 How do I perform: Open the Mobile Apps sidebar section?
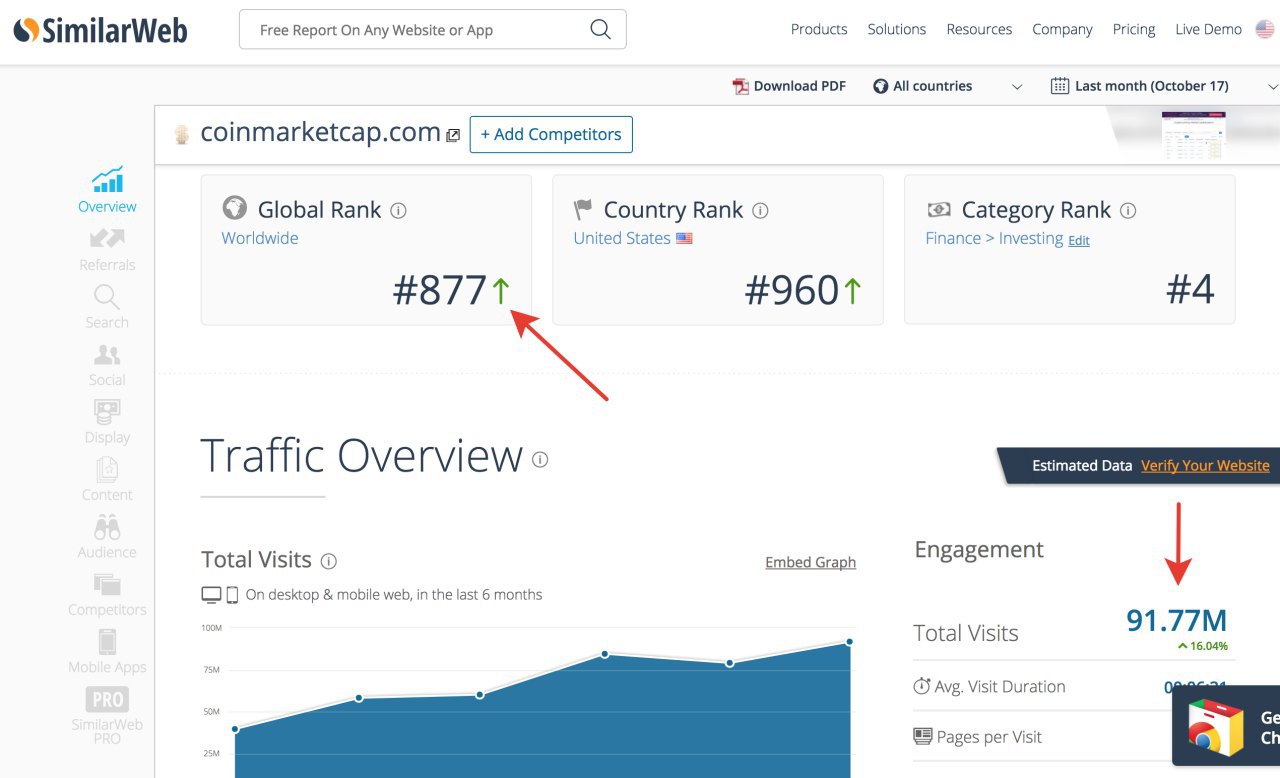(107, 652)
